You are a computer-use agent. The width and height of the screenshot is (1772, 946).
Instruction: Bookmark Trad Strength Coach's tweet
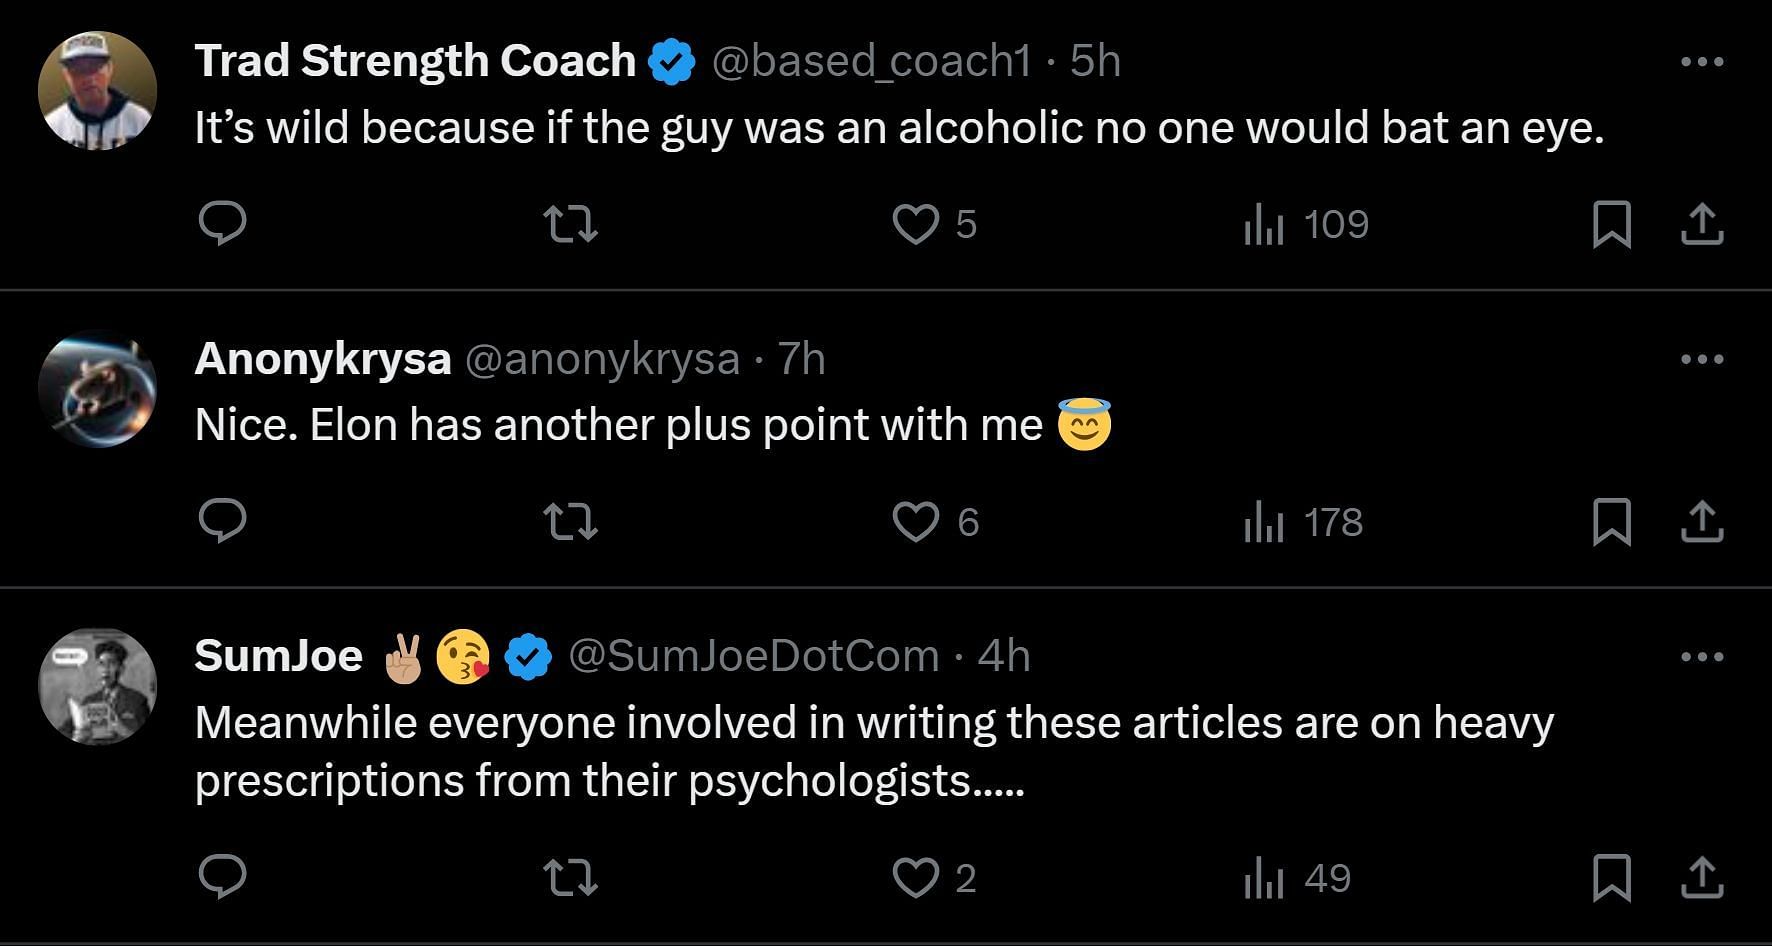click(1611, 224)
